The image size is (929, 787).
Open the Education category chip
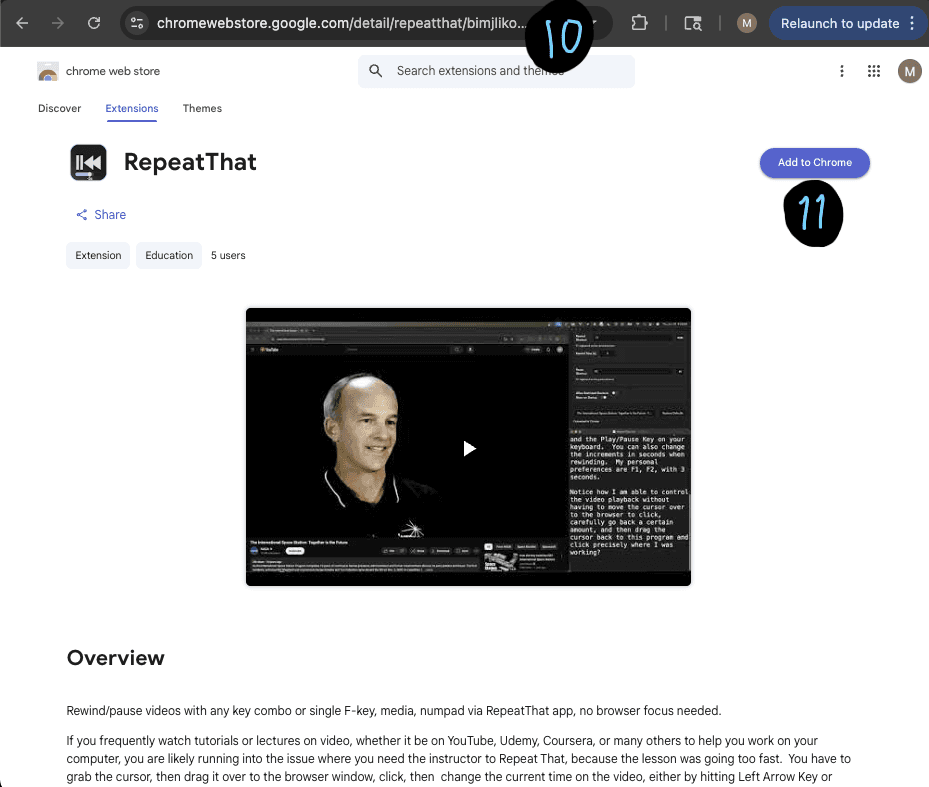169,255
